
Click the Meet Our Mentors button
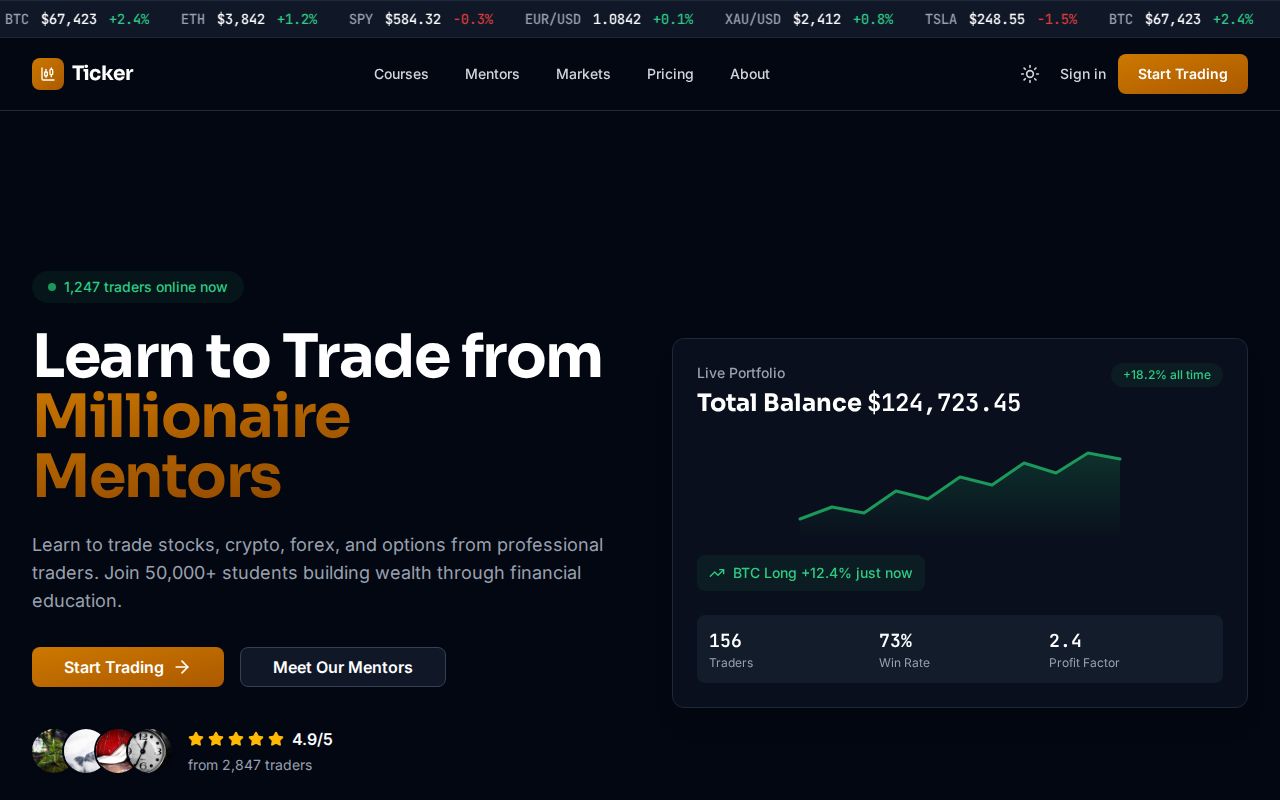coord(343,667)
